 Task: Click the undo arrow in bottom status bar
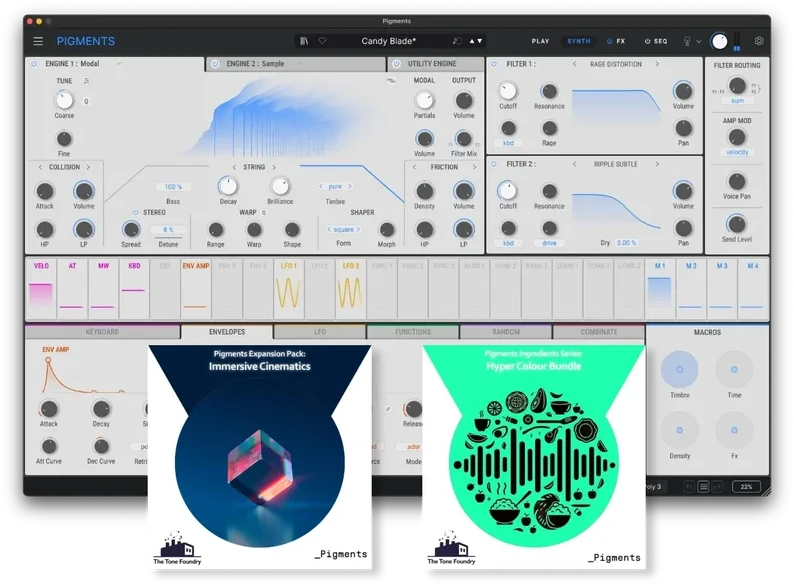click(689, 487)
